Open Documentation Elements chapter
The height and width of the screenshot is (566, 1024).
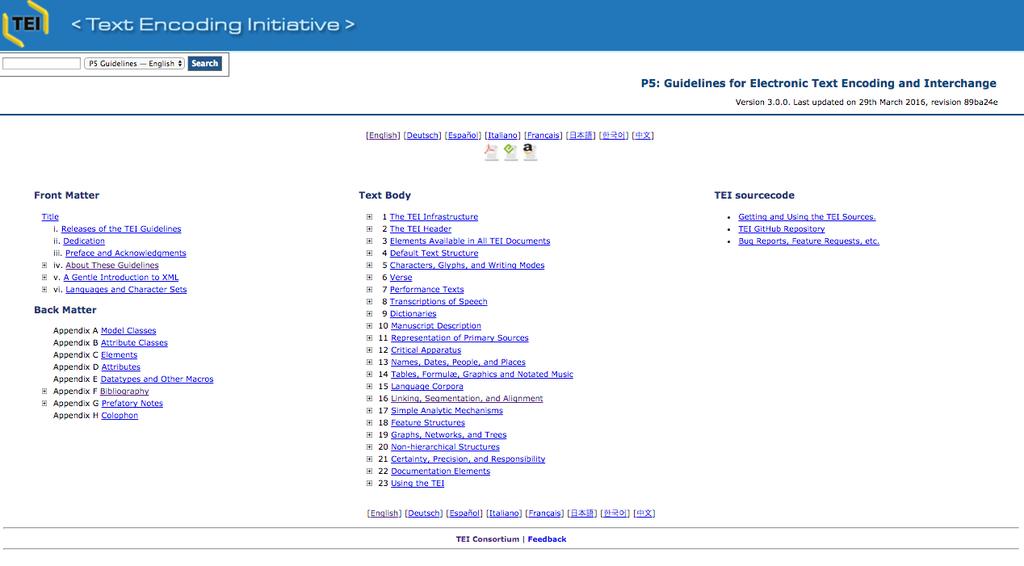point(440,471)
